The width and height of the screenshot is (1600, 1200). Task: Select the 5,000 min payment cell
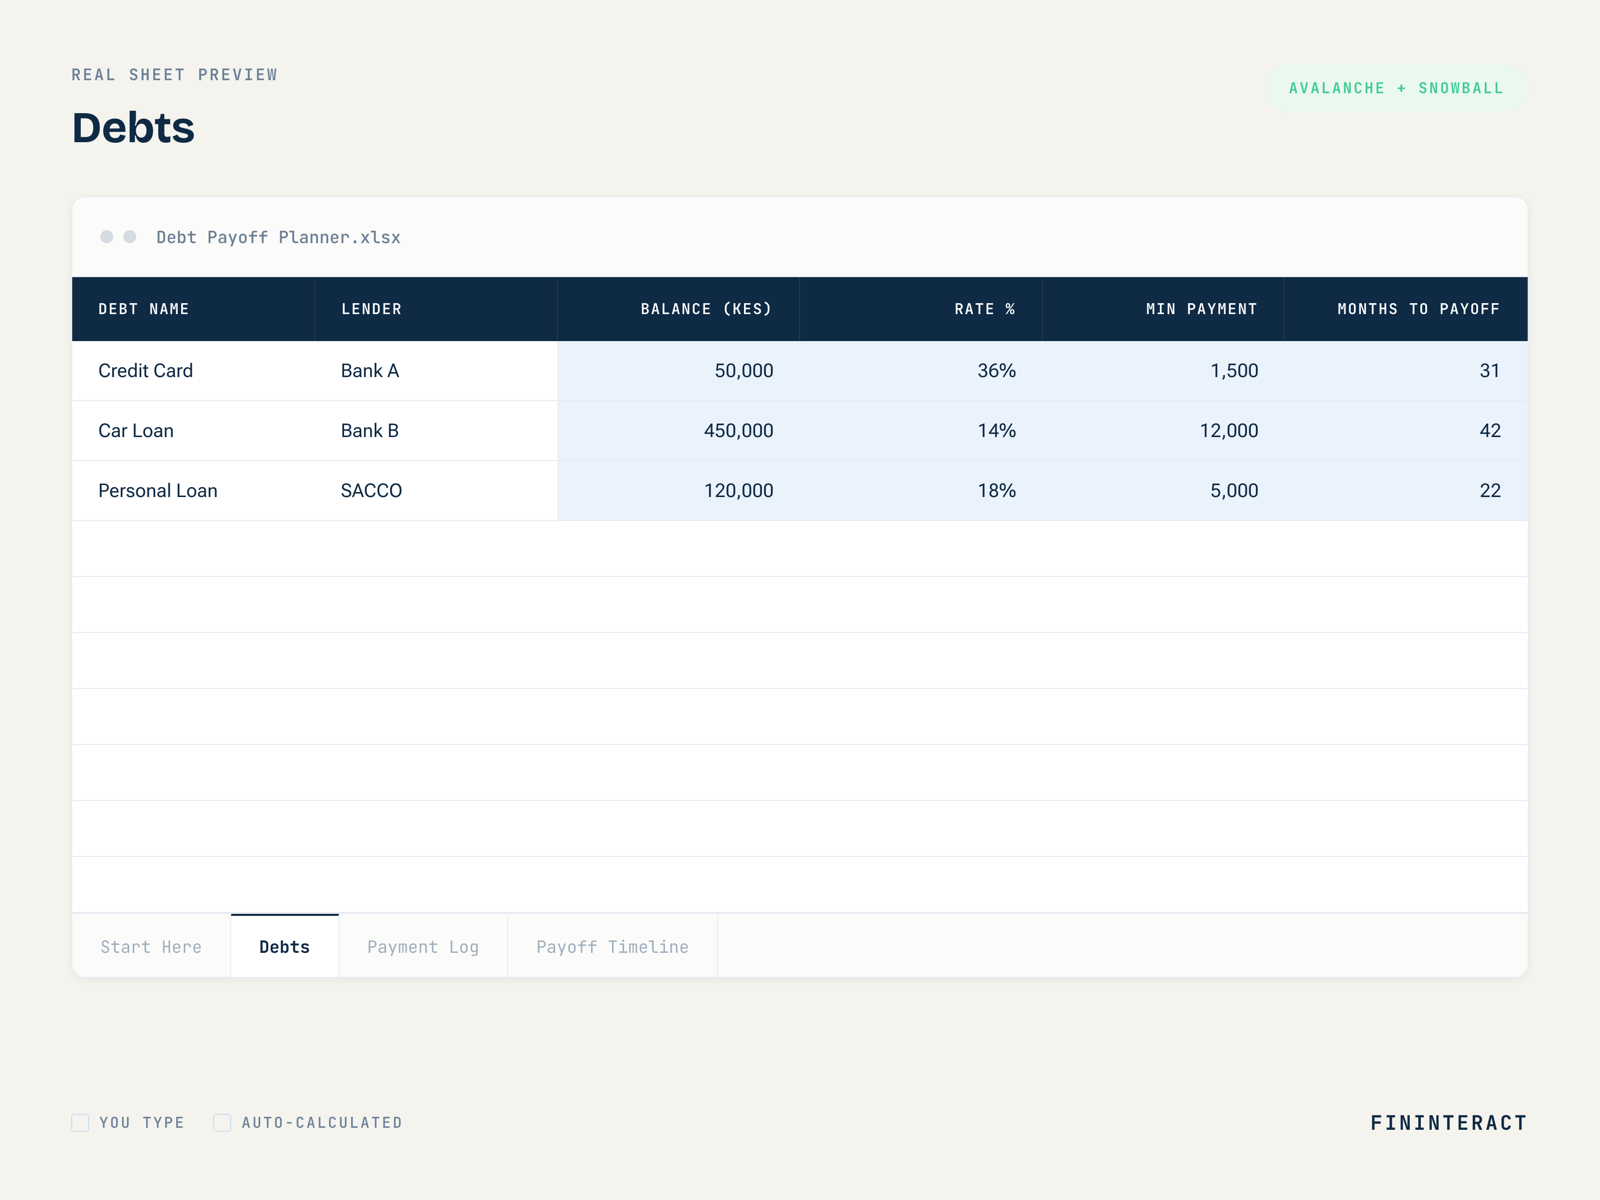click(x=1163, y=491)
